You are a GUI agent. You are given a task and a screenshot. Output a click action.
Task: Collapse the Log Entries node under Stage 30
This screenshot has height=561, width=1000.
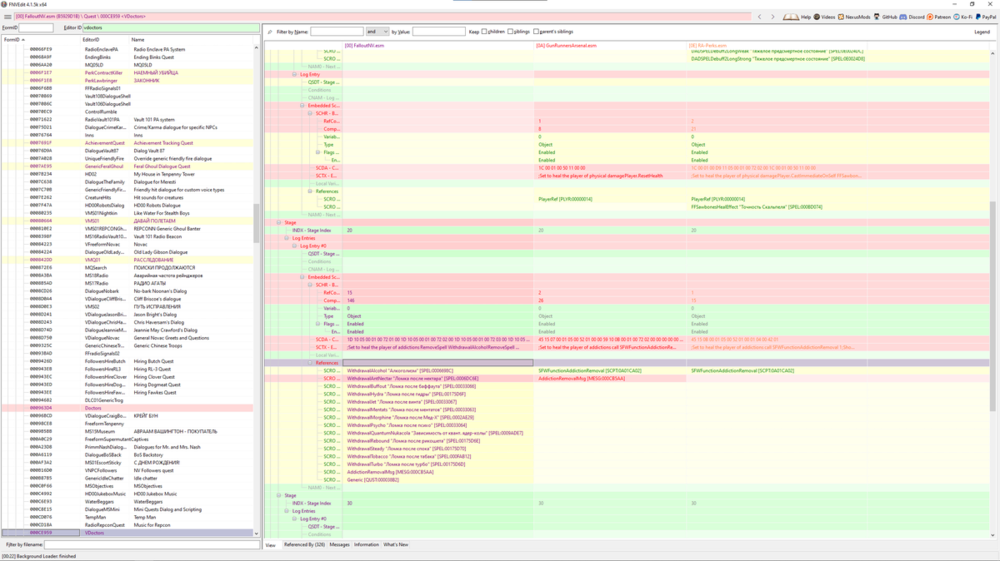tap(286, 511)
